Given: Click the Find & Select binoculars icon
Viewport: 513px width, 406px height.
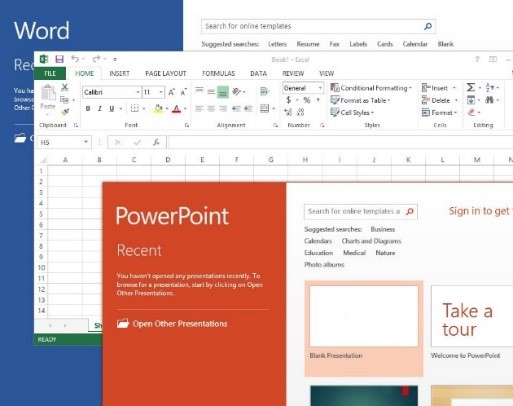Looking at the screenshot, I should (489, 100).
